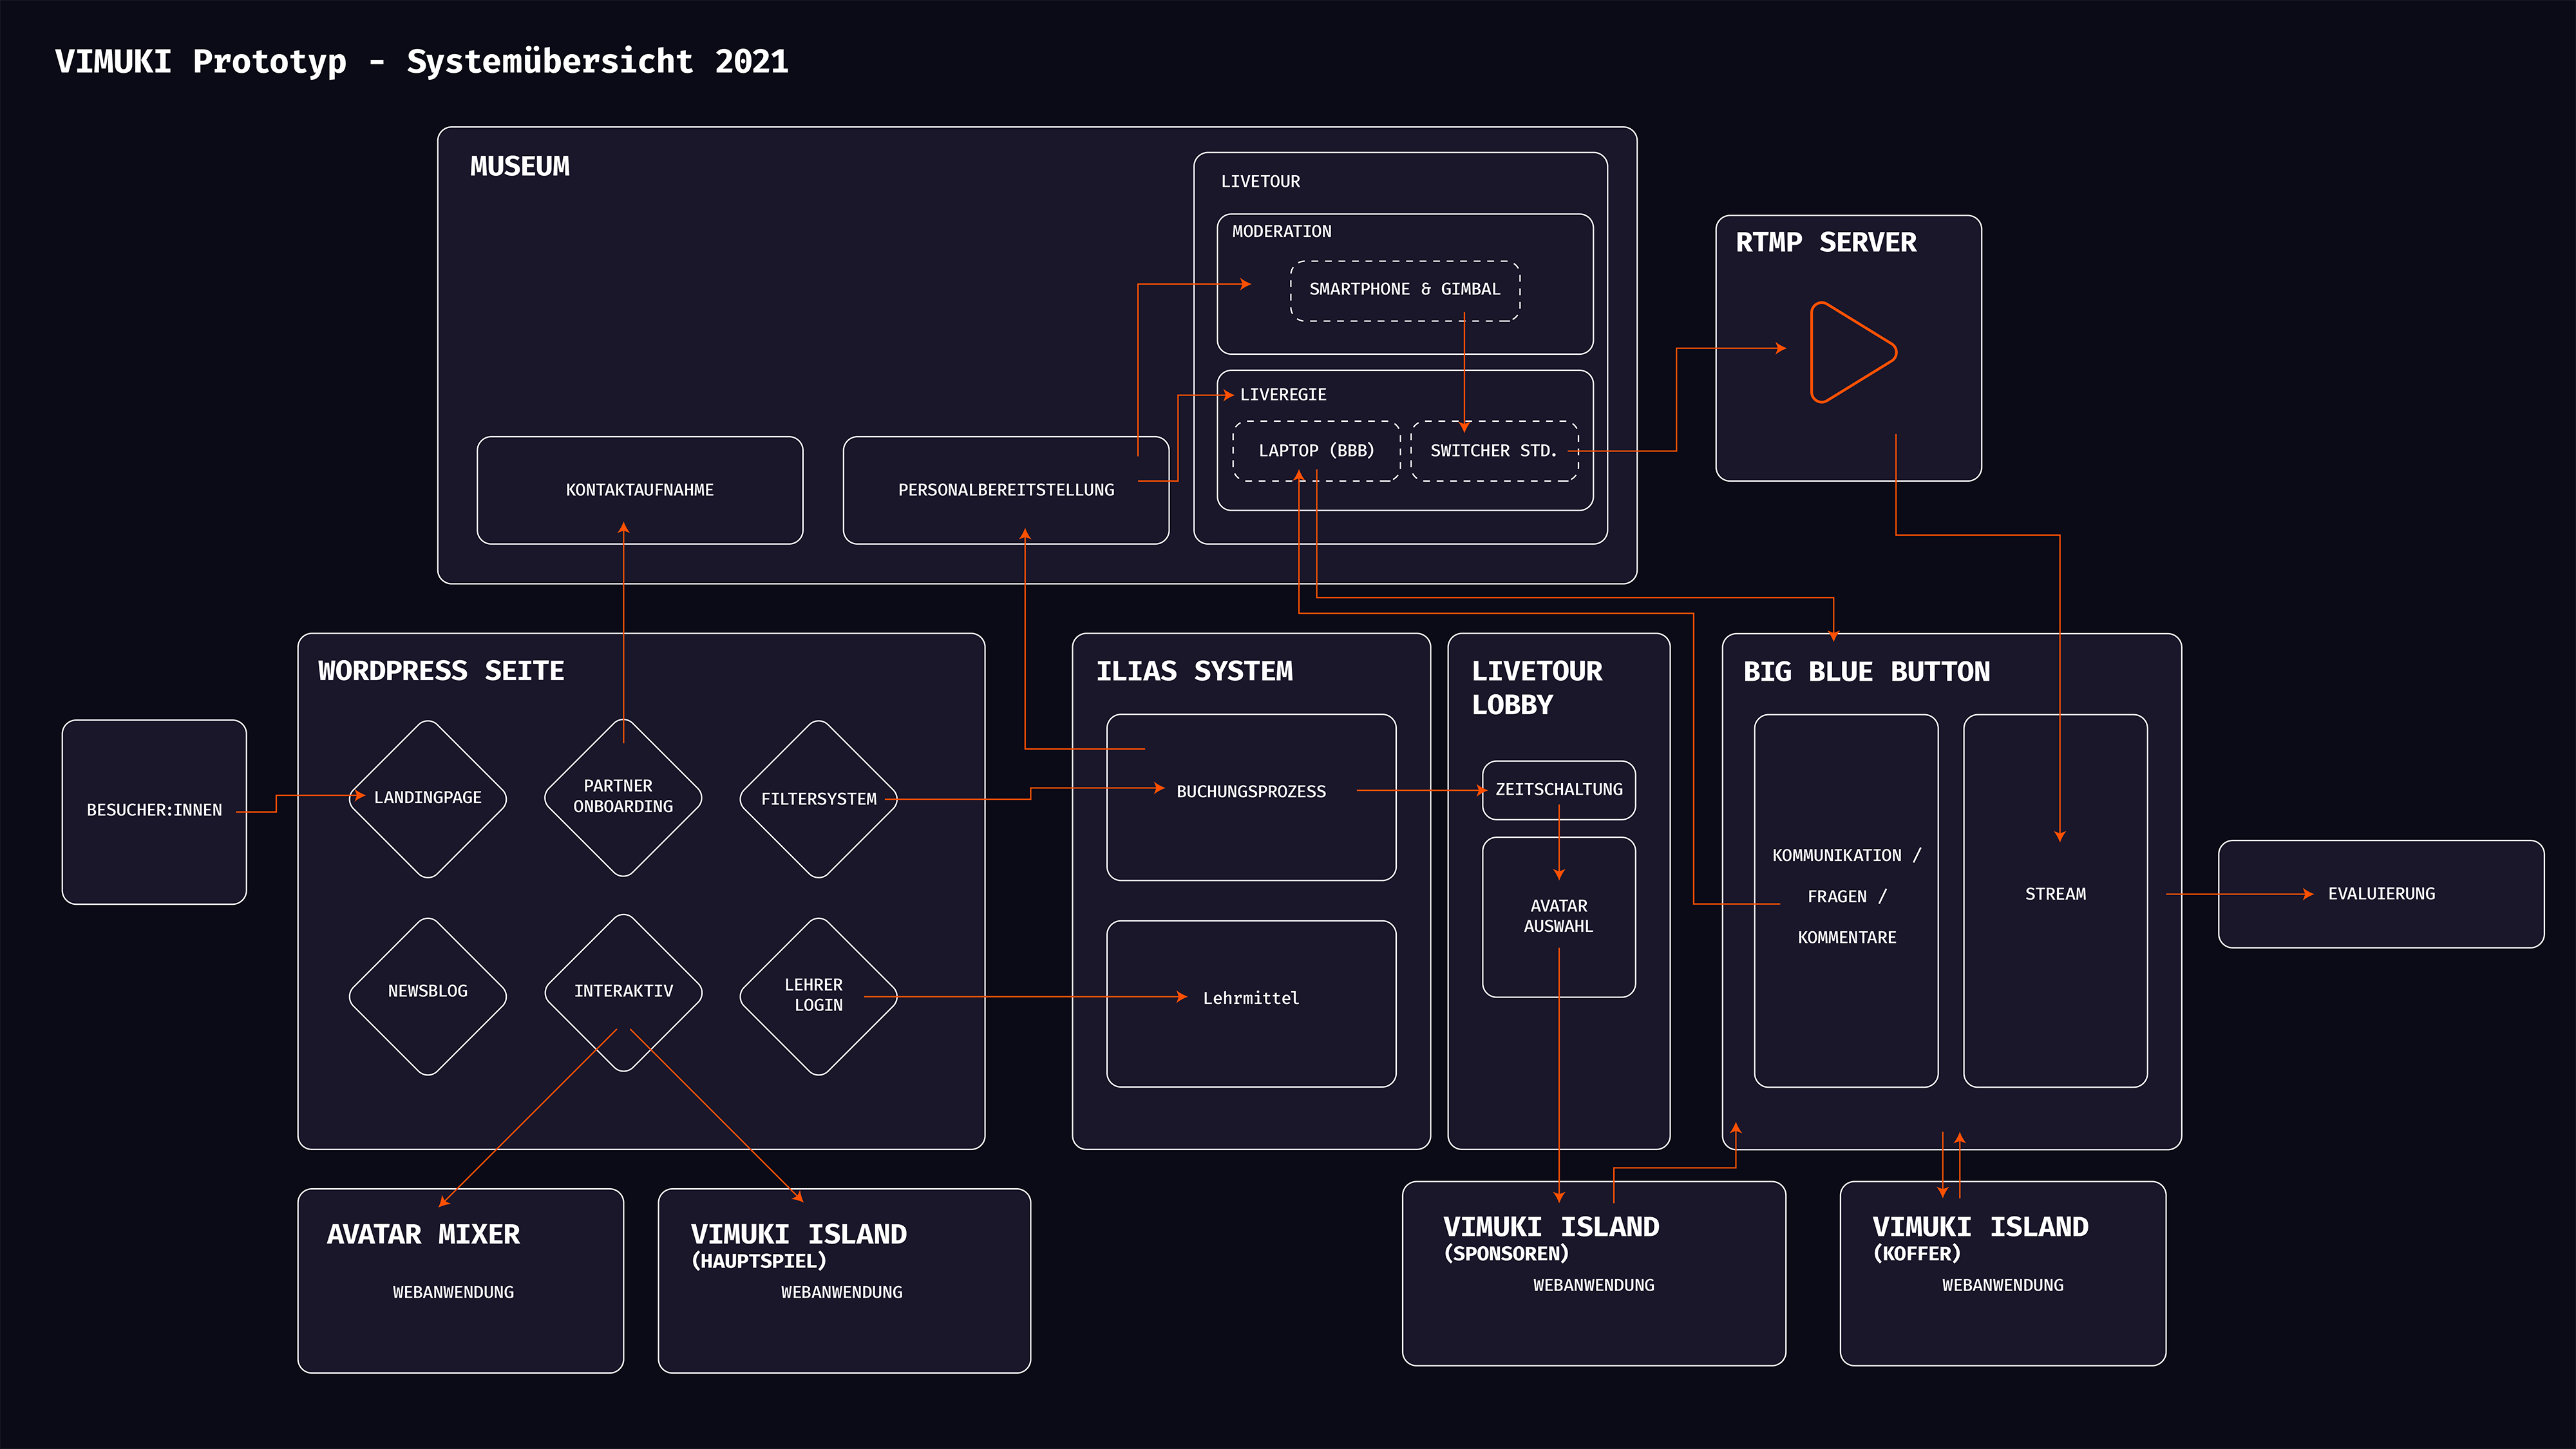Click the orange play icon in RTMP Server

pos(1852,352)
